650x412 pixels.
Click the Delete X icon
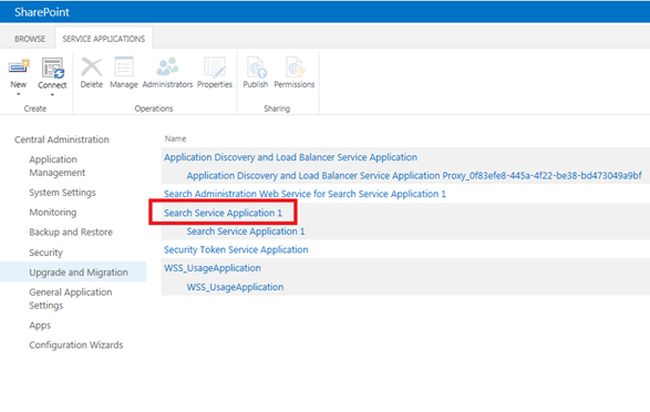[x=92, y=67]
